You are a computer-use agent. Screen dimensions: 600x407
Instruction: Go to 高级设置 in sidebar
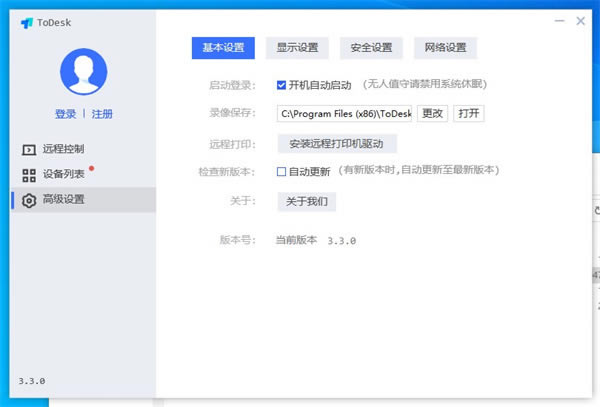pos(83,200)
